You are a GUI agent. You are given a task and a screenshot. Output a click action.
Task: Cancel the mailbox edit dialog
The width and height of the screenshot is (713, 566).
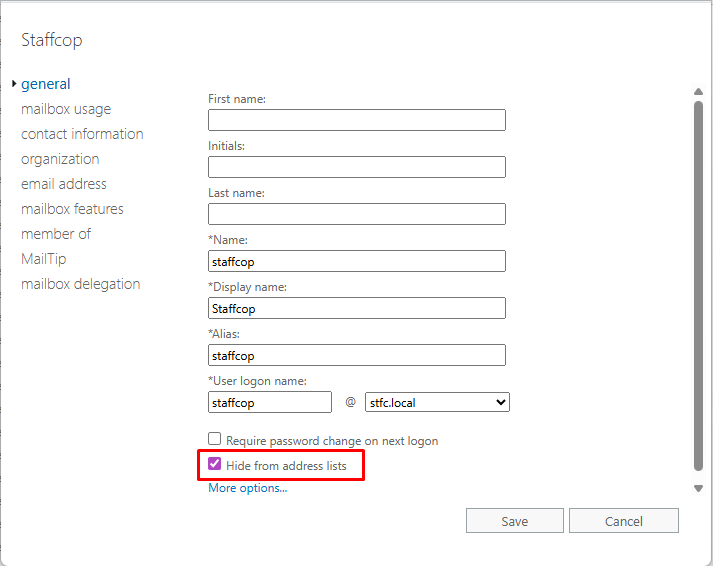[x=623, y=521]
